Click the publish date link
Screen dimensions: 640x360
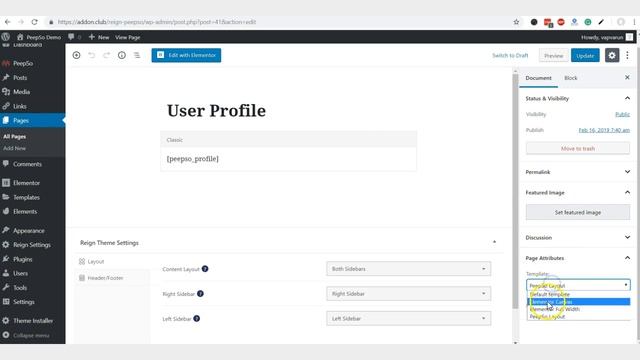604,130
